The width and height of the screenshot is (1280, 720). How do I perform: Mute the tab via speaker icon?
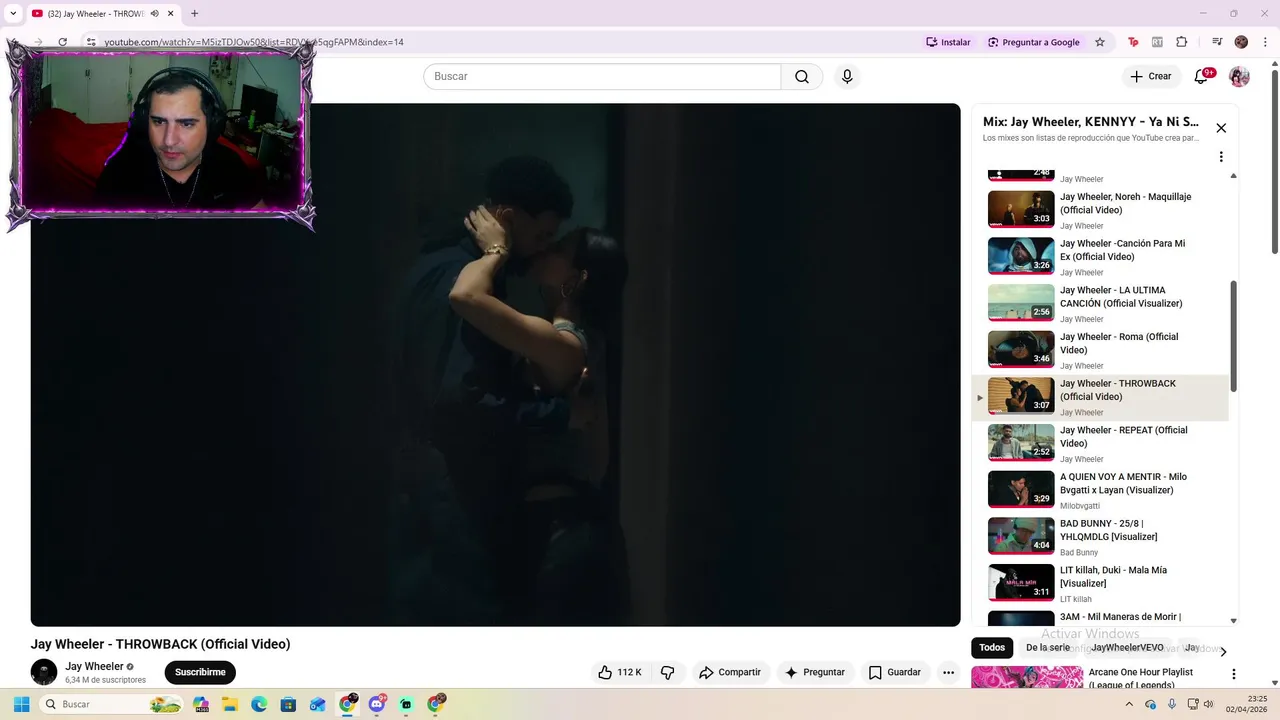pos(154,14)
